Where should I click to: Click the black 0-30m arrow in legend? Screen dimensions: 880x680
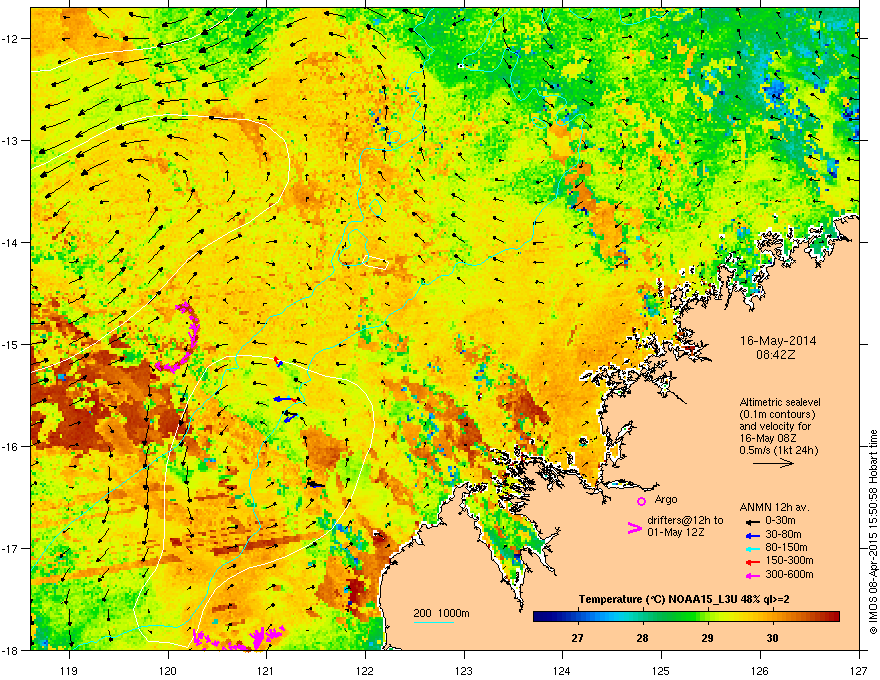pyautogui.click(x=753, y=521)
